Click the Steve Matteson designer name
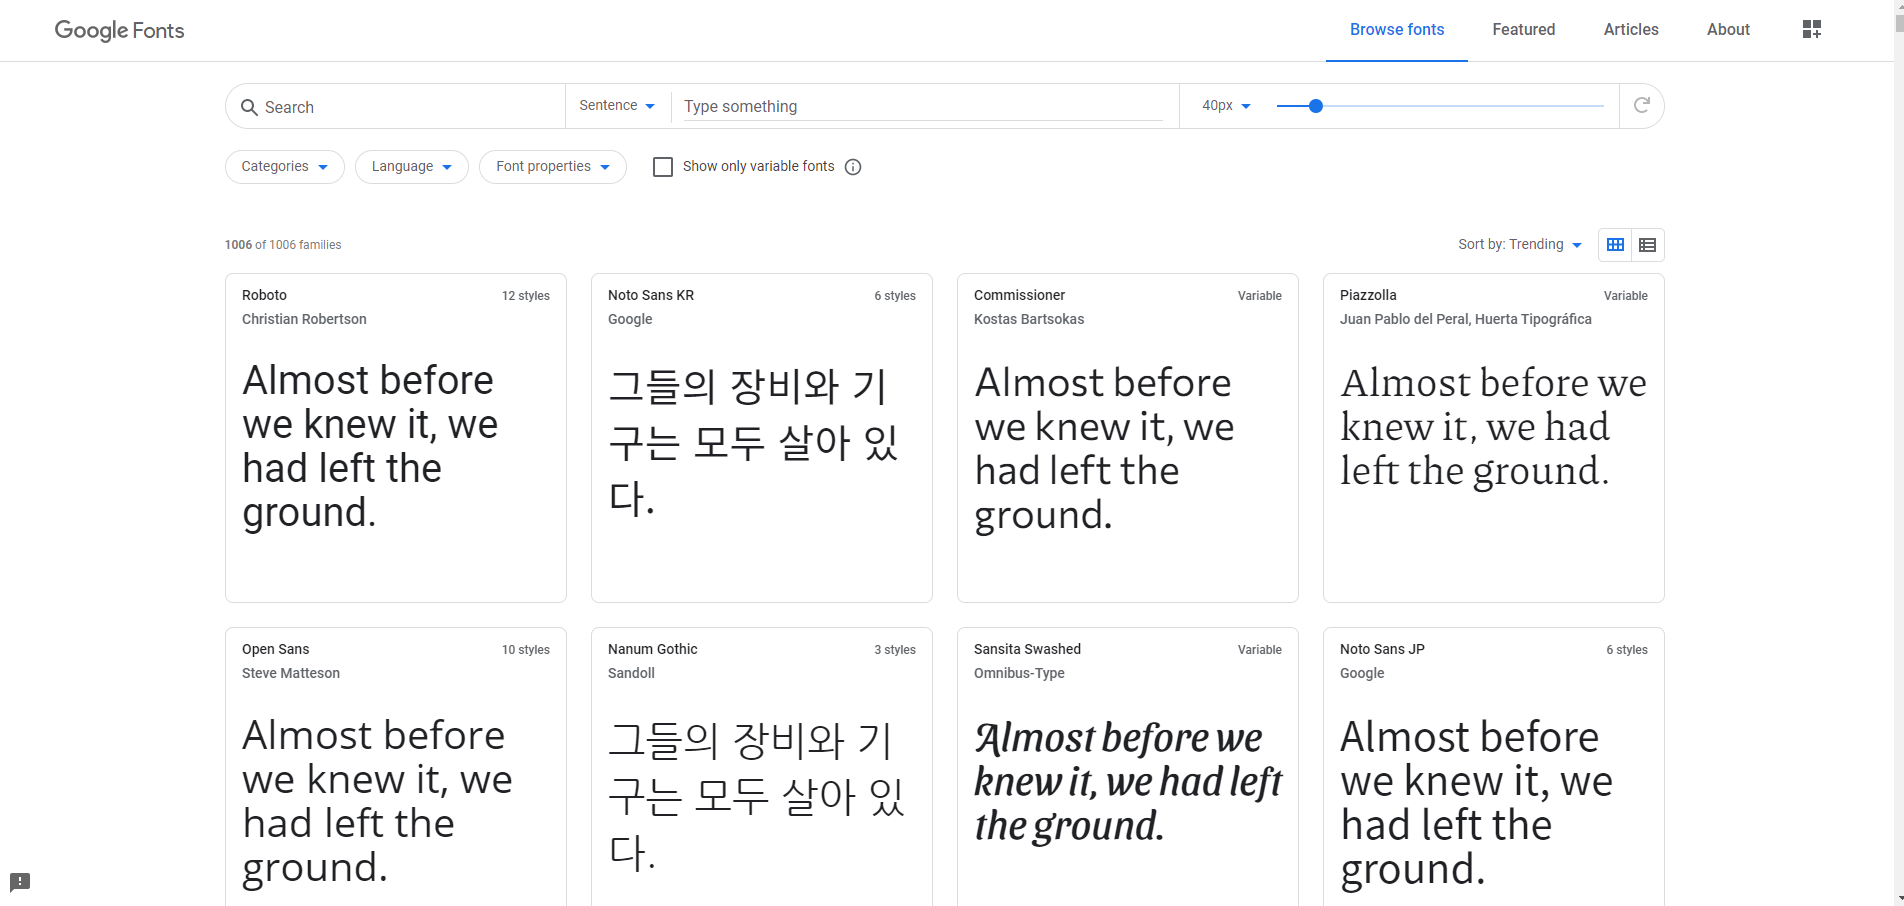 click(x=291, y=673)
